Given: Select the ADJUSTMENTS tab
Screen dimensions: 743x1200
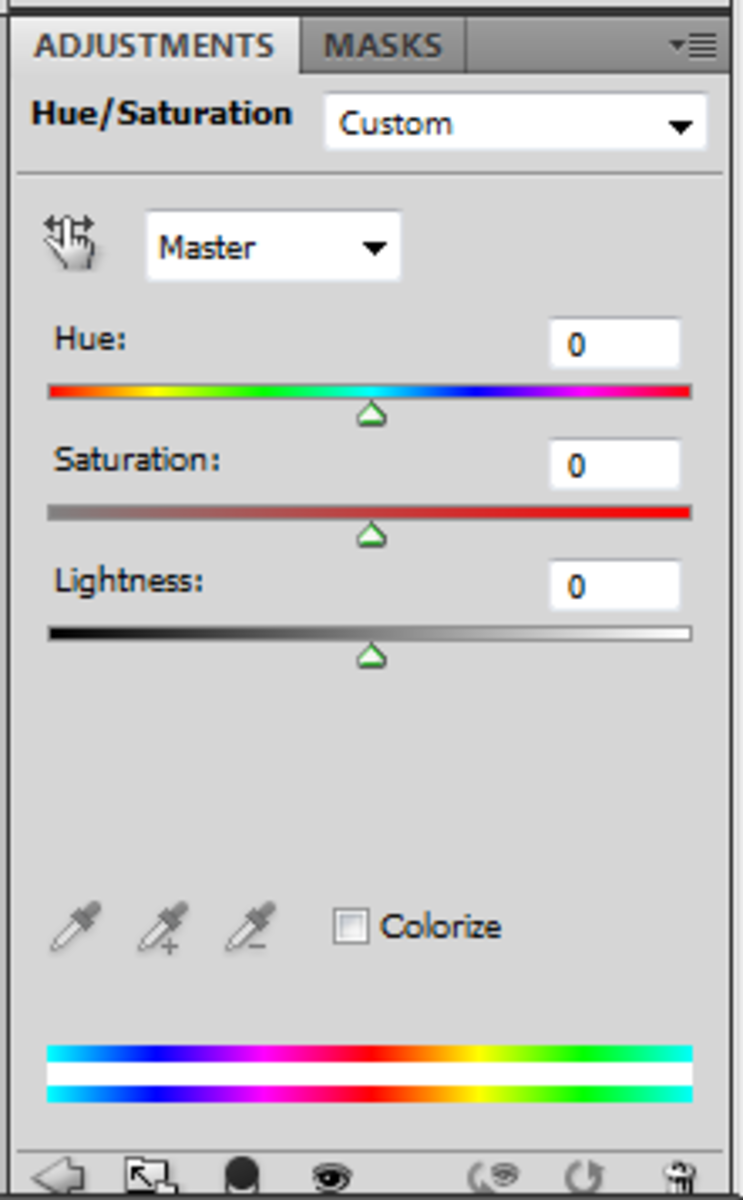Looking at the screenshot, I should coord(154,45).
